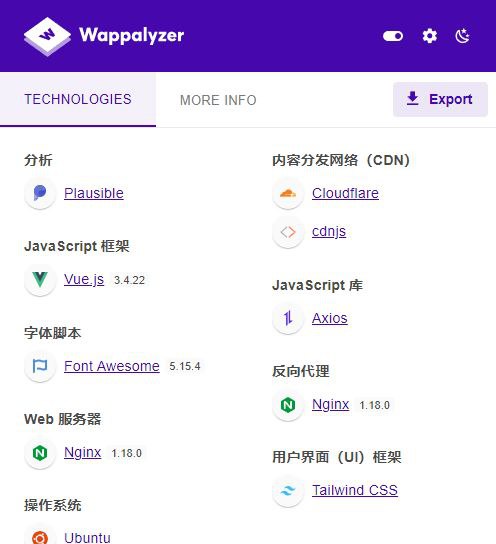Image resolution: width=496 pixels, height=544 pixels.
Task: Open the cdnjs link
Action: click(329, 231)
